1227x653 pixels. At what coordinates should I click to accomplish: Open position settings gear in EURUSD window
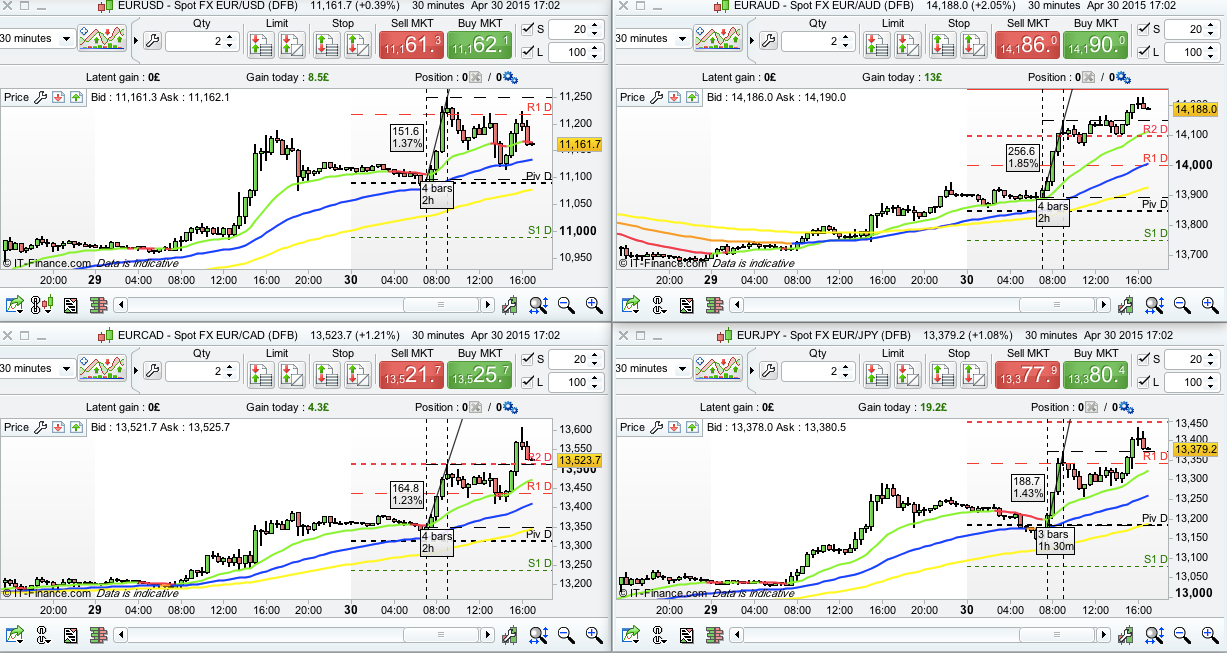pyautogui.click(x=510, y=77)
